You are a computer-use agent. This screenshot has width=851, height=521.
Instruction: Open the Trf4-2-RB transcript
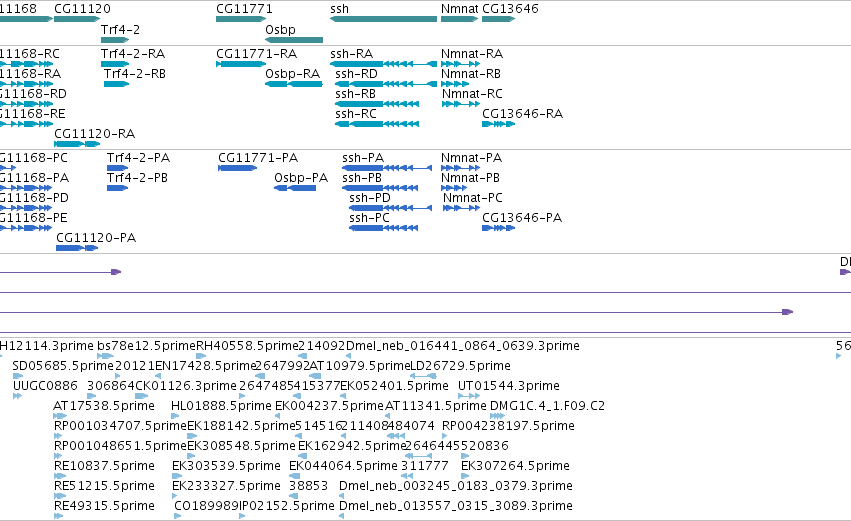point(135,74)
